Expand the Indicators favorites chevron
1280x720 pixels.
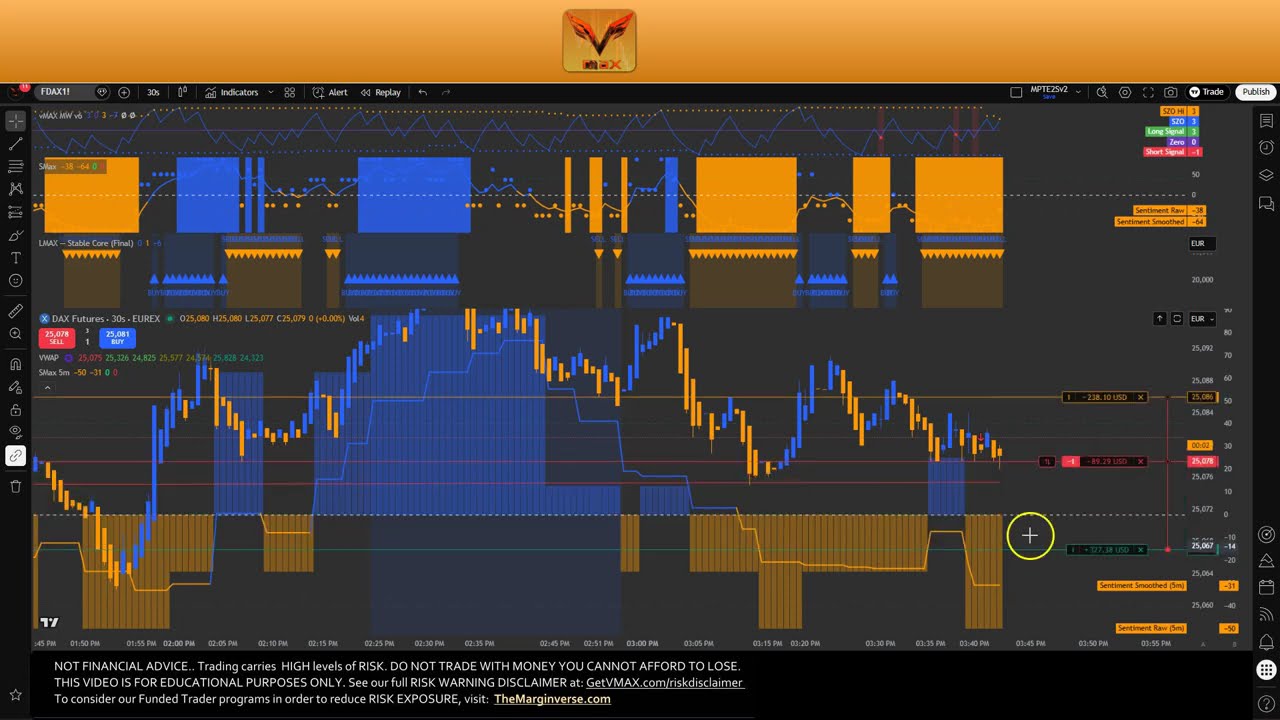(x=271, y=92)
